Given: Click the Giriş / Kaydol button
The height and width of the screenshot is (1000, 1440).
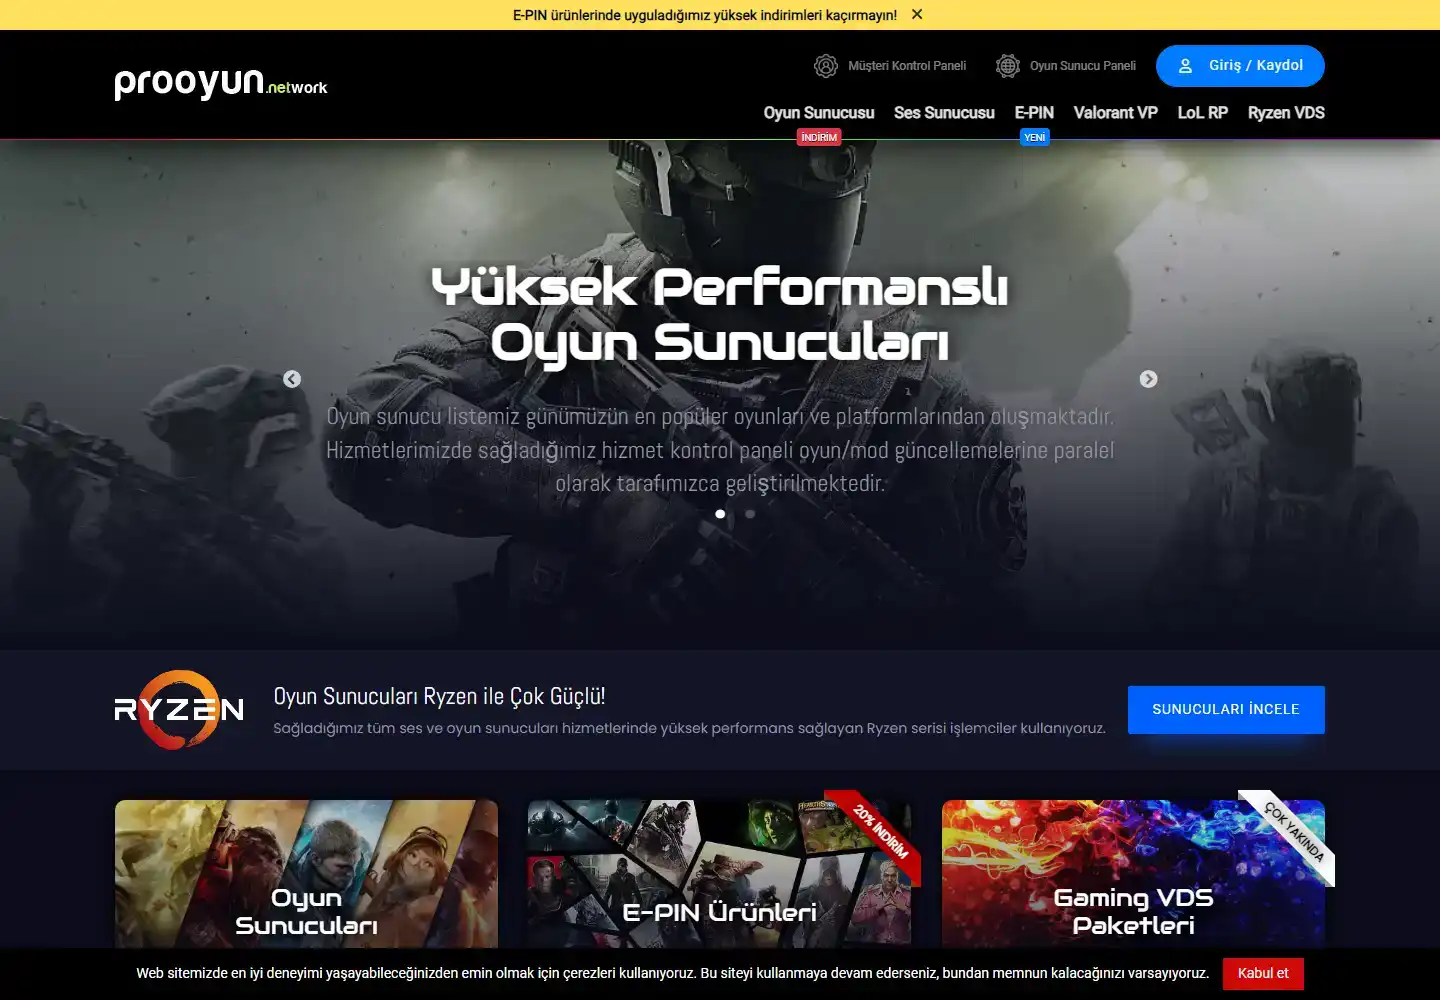Looking at the screenshot, I should [1240, 66].
